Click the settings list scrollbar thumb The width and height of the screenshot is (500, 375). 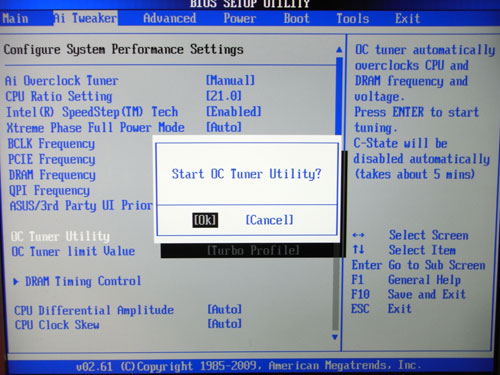click(x=339, y=97)
